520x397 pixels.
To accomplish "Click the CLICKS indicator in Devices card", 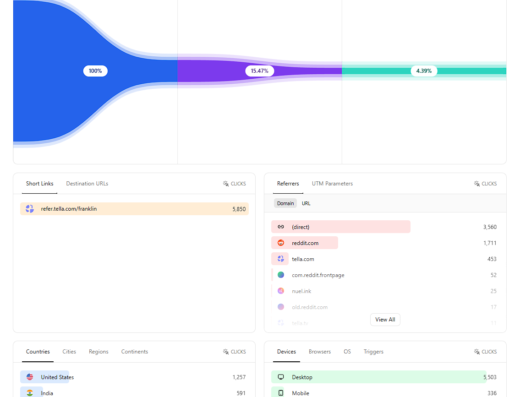I will click(x=486, y=352).
